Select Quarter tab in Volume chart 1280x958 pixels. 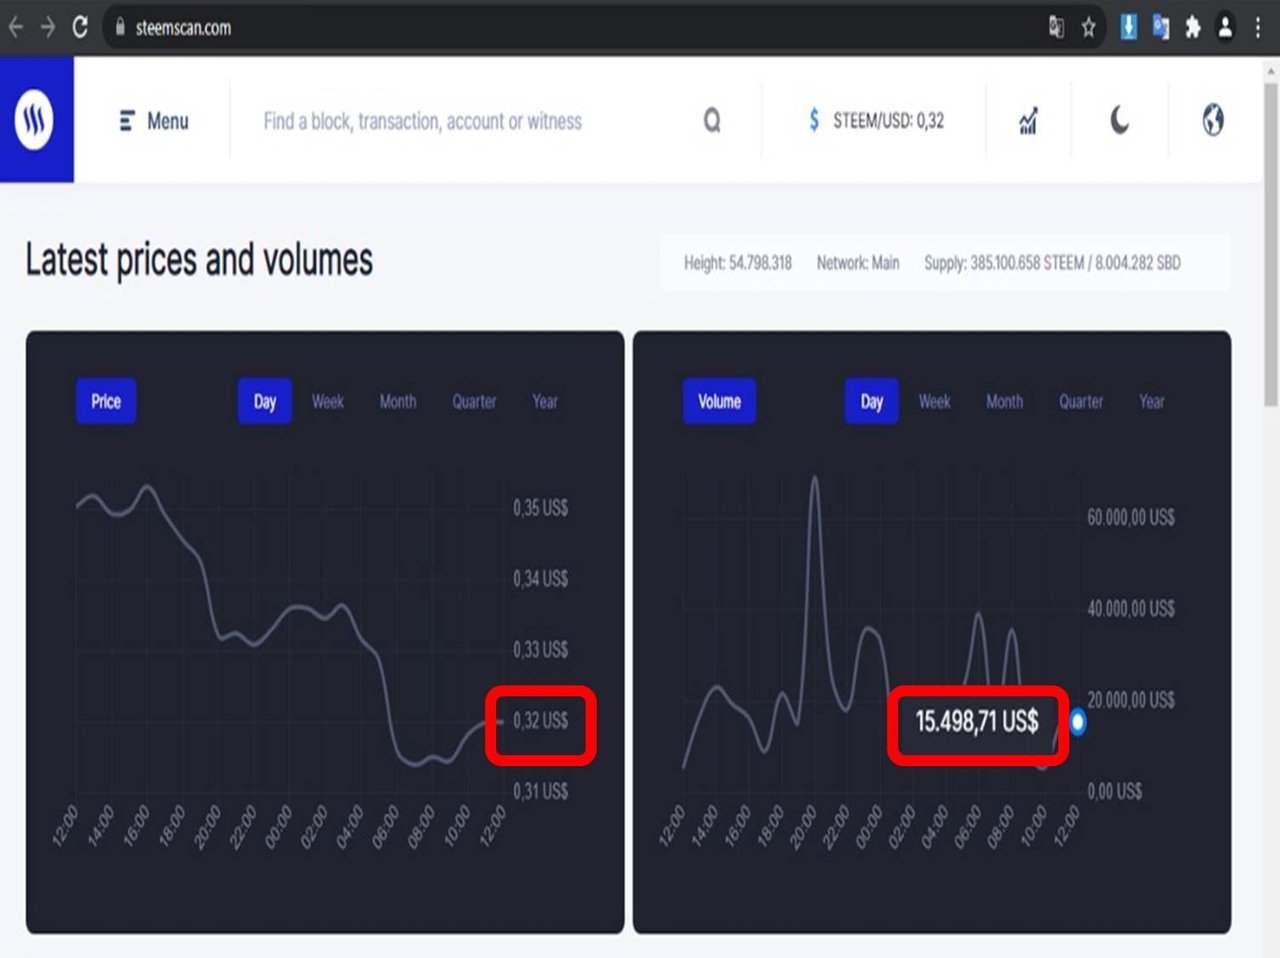(x=1081, y=401)
